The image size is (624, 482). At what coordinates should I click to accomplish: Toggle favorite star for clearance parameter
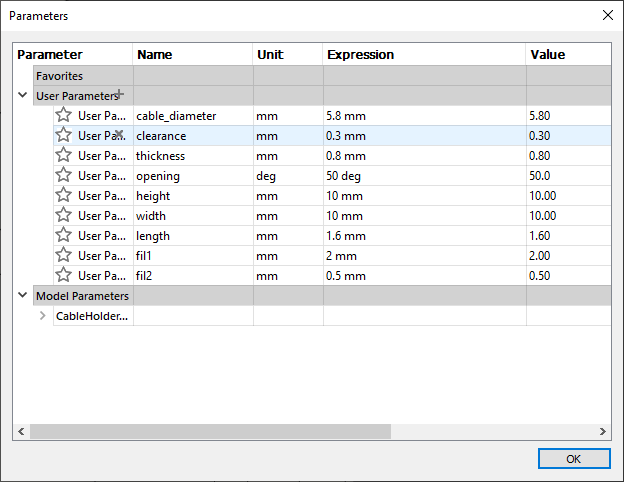[x=63, y=135]
